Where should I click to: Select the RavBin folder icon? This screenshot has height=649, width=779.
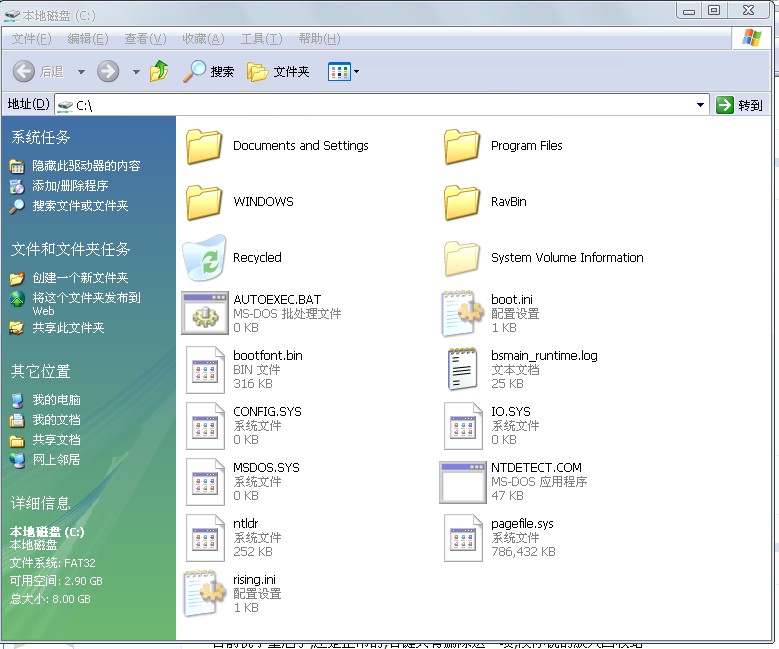(462, 202)
